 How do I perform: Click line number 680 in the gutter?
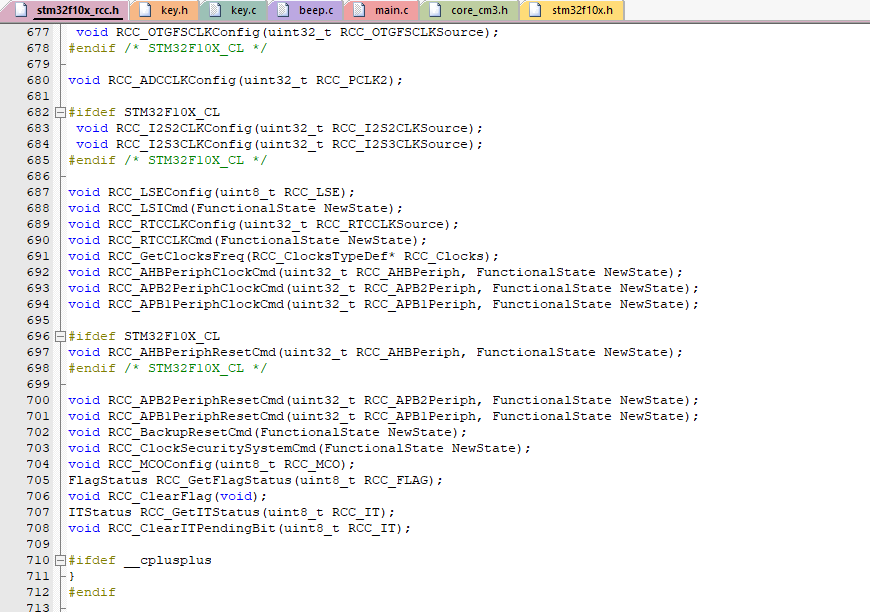click(38, 80)
